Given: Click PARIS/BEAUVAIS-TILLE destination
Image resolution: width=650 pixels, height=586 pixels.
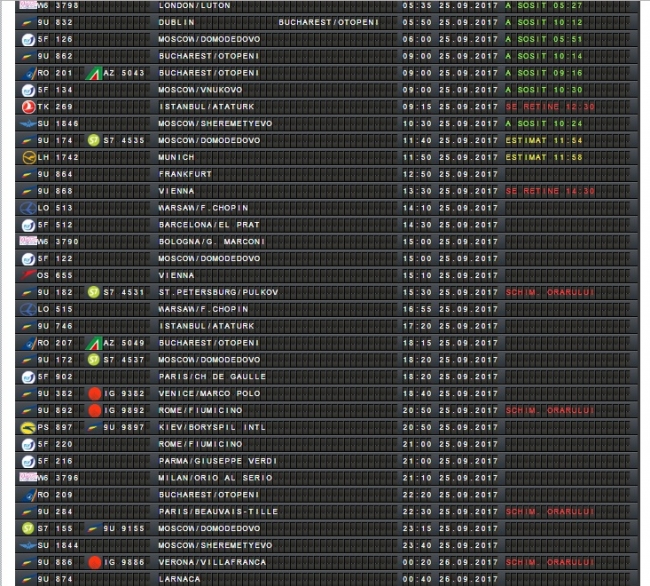Looking at the screenshot, I should (x=218, y=512).
